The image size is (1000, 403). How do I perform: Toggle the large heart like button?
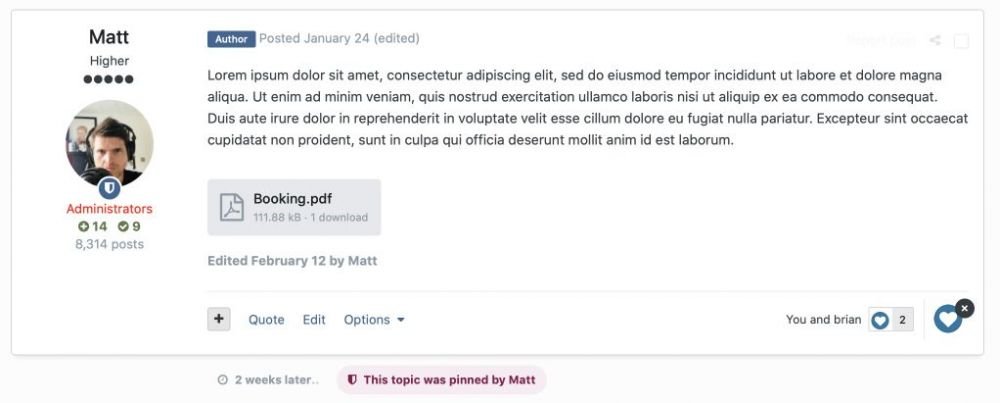pyautogui.click(x=947, y=320)
